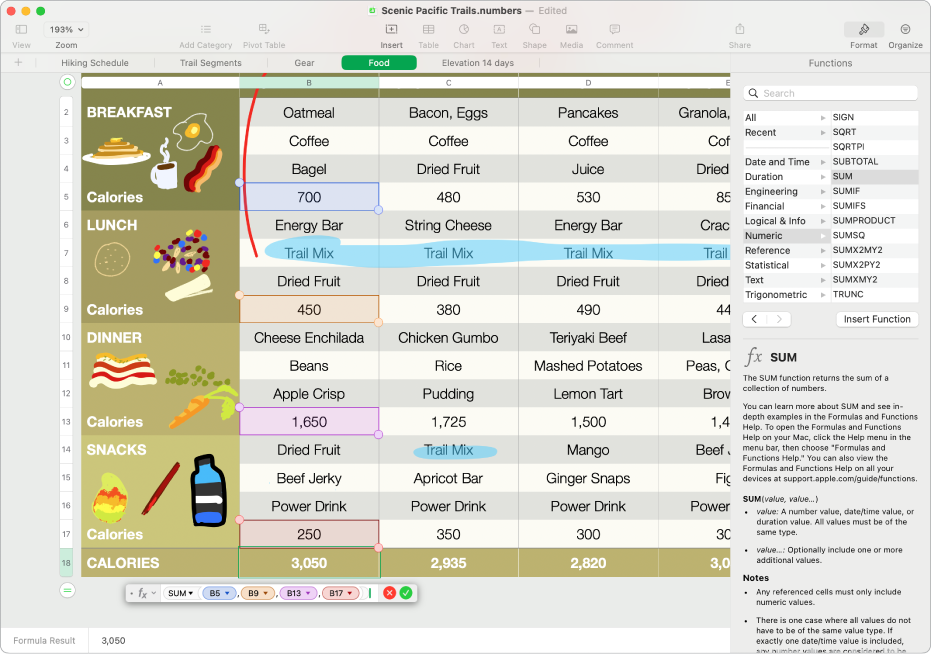Click the Insert Function button

[x=876, y=319]
